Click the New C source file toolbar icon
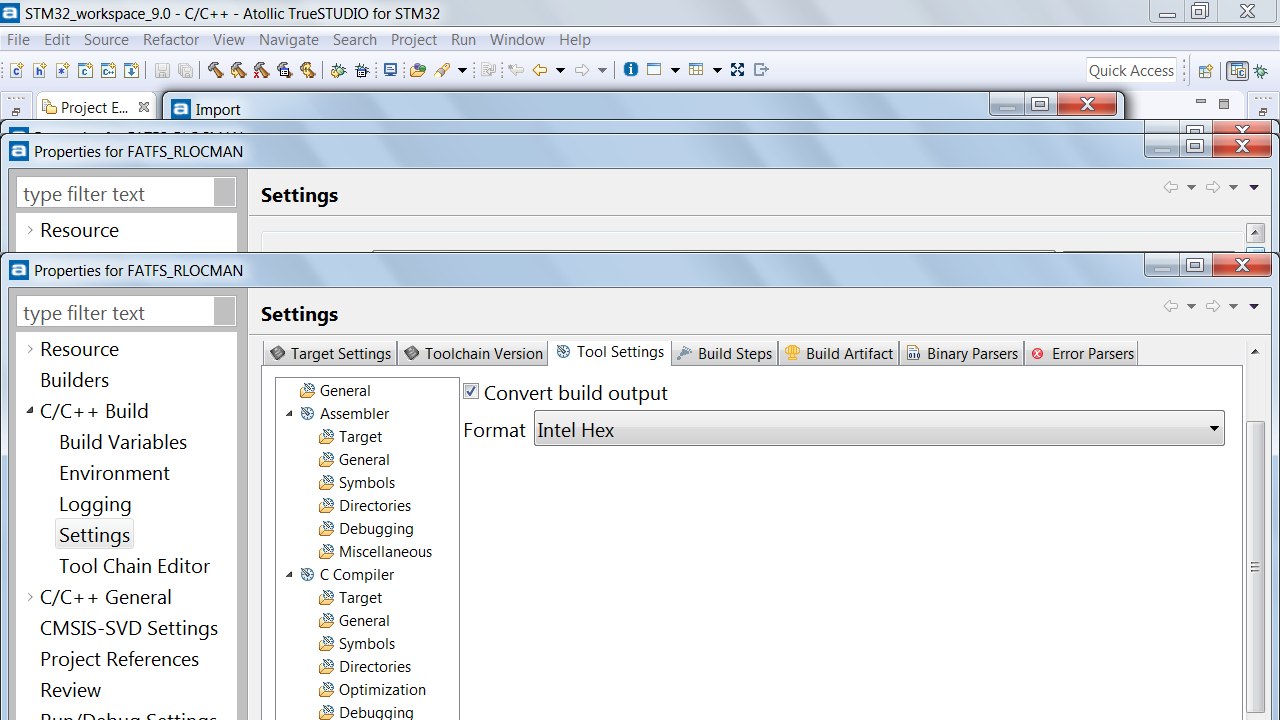Screen dimensions: 1280x720 [17, 70]
